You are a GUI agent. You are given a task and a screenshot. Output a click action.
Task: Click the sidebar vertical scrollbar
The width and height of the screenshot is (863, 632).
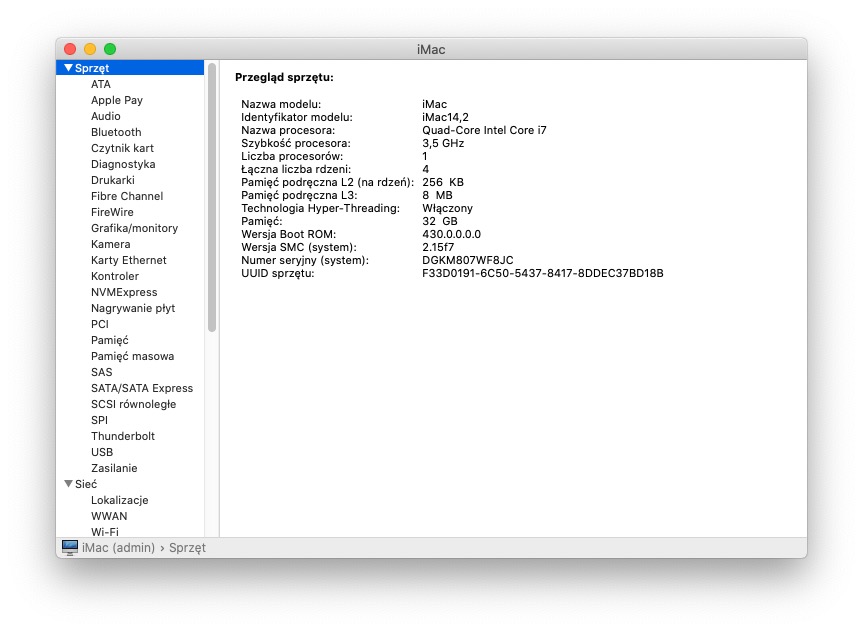(x=212, y=198)
